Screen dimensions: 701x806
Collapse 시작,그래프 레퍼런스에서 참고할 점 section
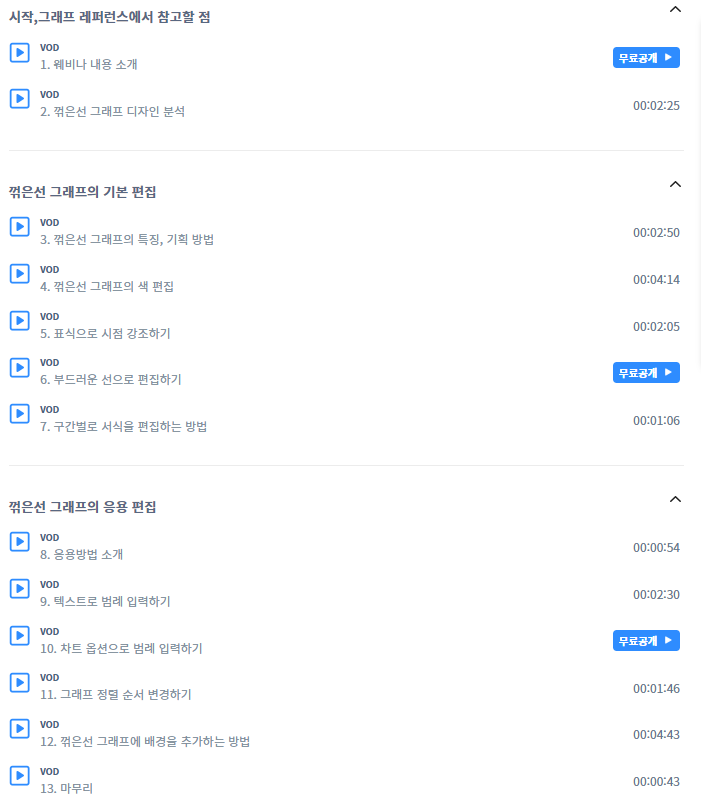(675, 9)
